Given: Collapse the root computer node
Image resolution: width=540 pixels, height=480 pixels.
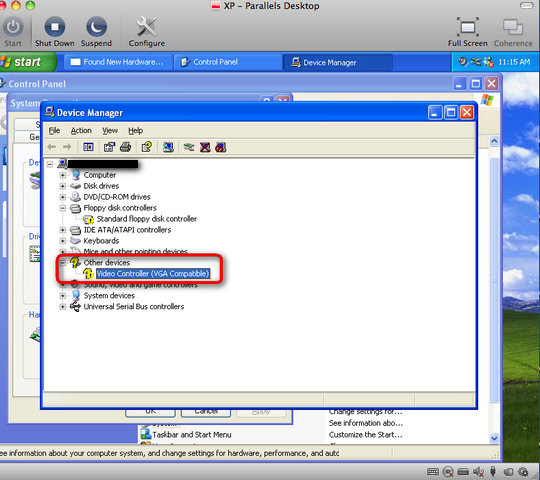Looking at the screenshot, I should click(x=50, y=164).
